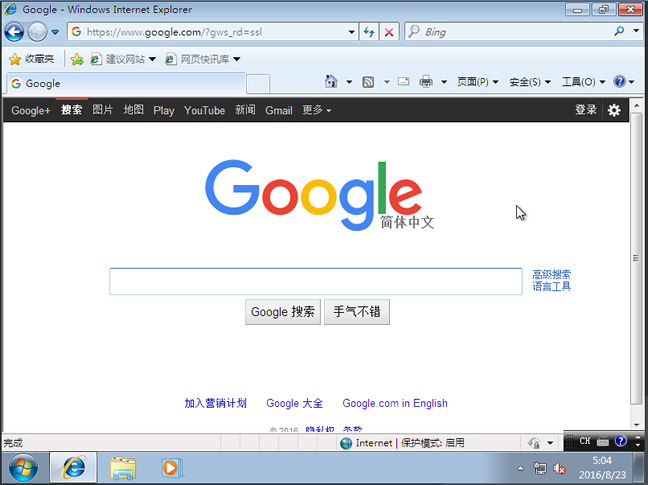648x485 pixels.
Task: Select the Google browser tab
Action: [x=126, y=83]
